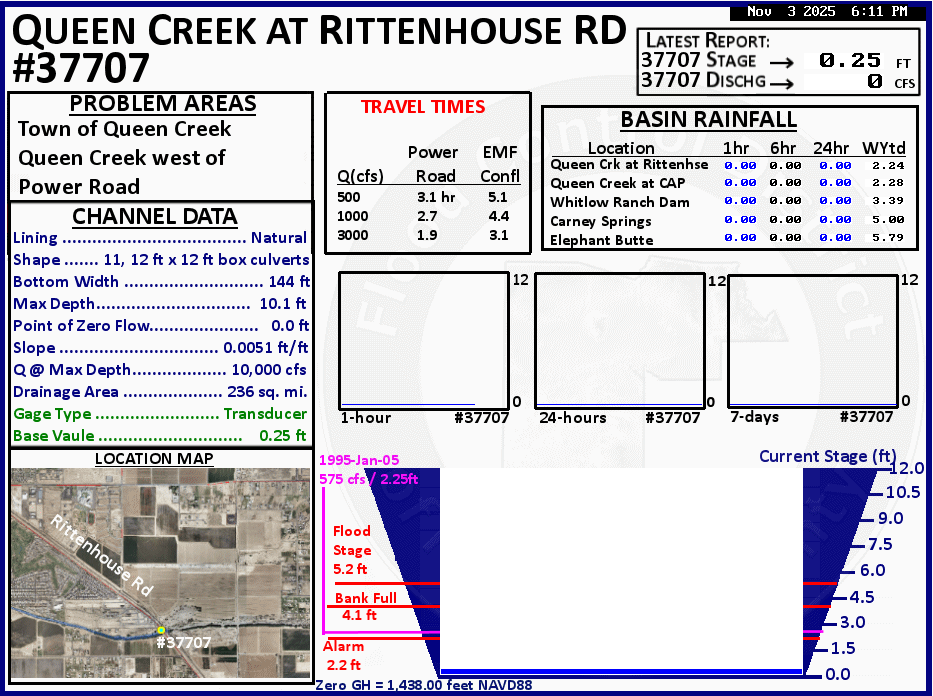Open the 7-days stage graph
Image resolution: width=933 pixels, height=696 pixels.
[x=813, y=339]
